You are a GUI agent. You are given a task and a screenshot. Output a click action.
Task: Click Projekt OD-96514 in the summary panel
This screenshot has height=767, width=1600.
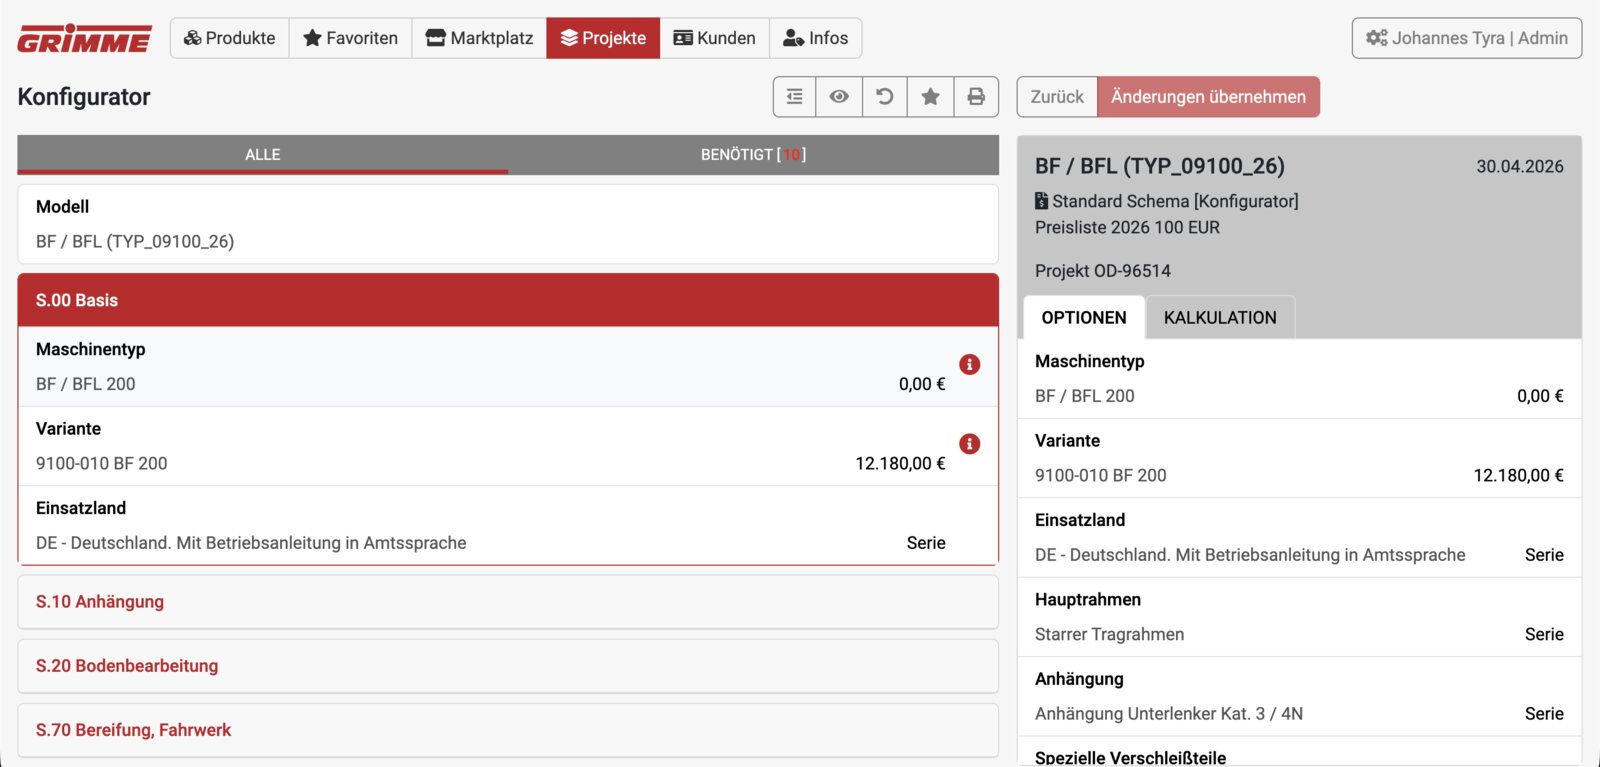click(x=1103, y=271)
